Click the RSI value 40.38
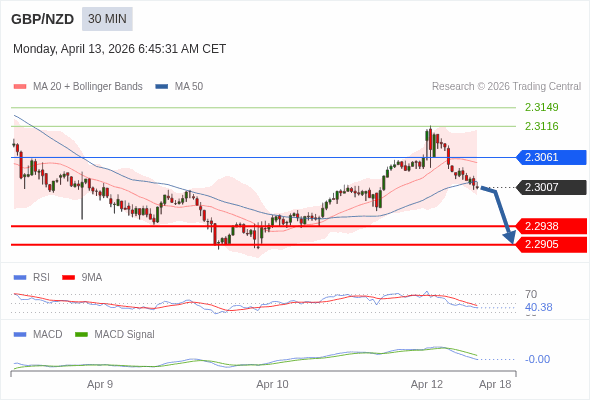Viewport: 590px width, 400px height. [x=538, y=307]
